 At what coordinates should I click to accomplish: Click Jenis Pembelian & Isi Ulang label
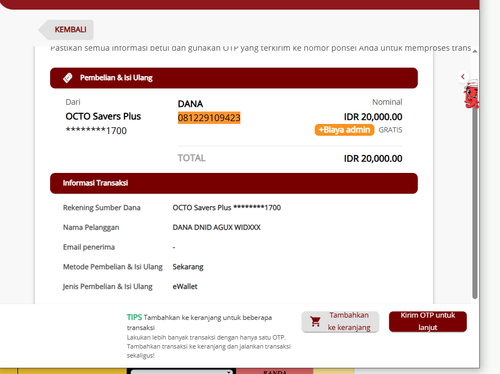click(x=108, y=287)
